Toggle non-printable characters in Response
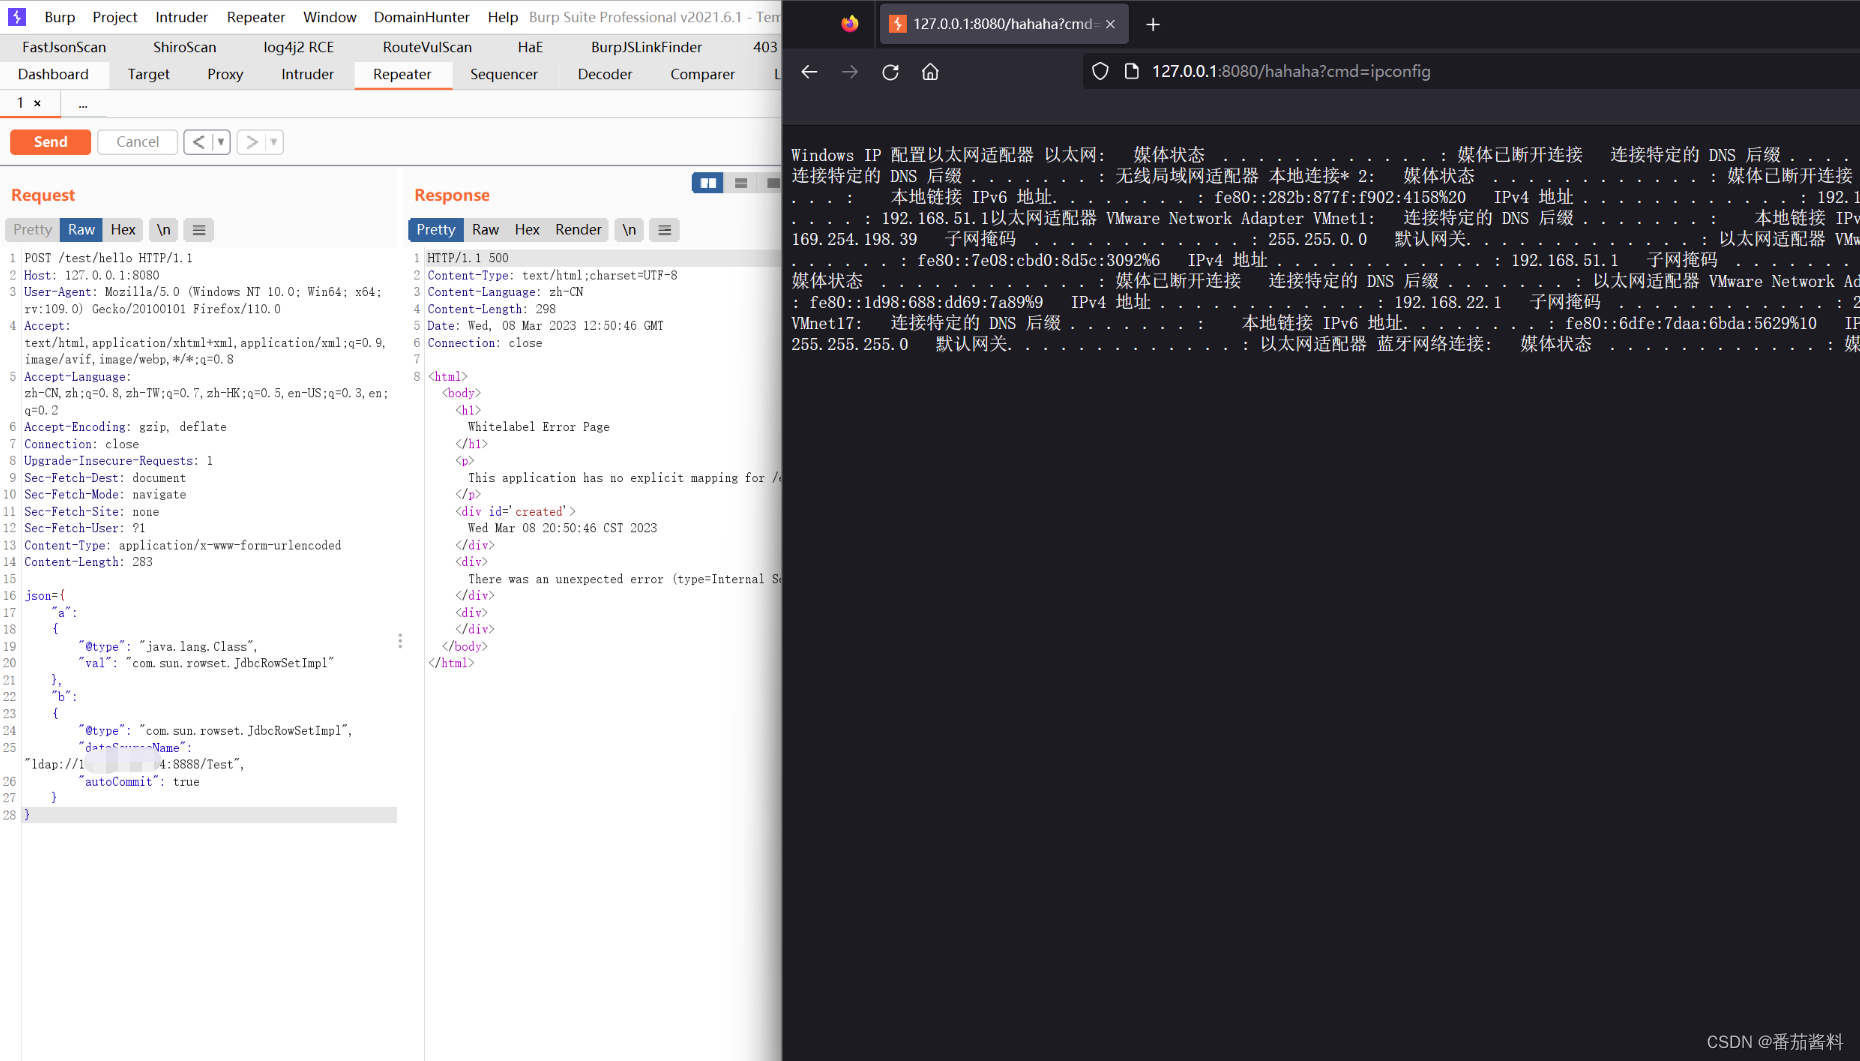Screen dimensions: 1860x1061 point(629,230)
